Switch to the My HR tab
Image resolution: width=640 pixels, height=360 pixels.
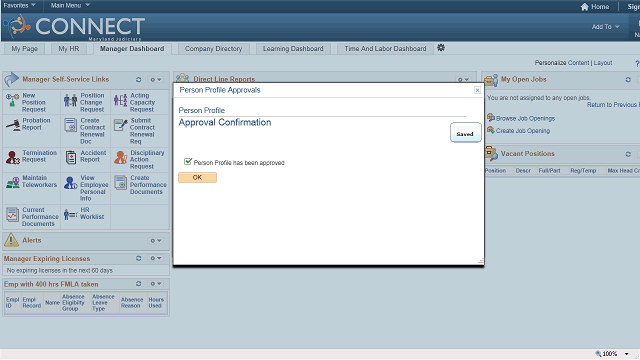[69, 49]
